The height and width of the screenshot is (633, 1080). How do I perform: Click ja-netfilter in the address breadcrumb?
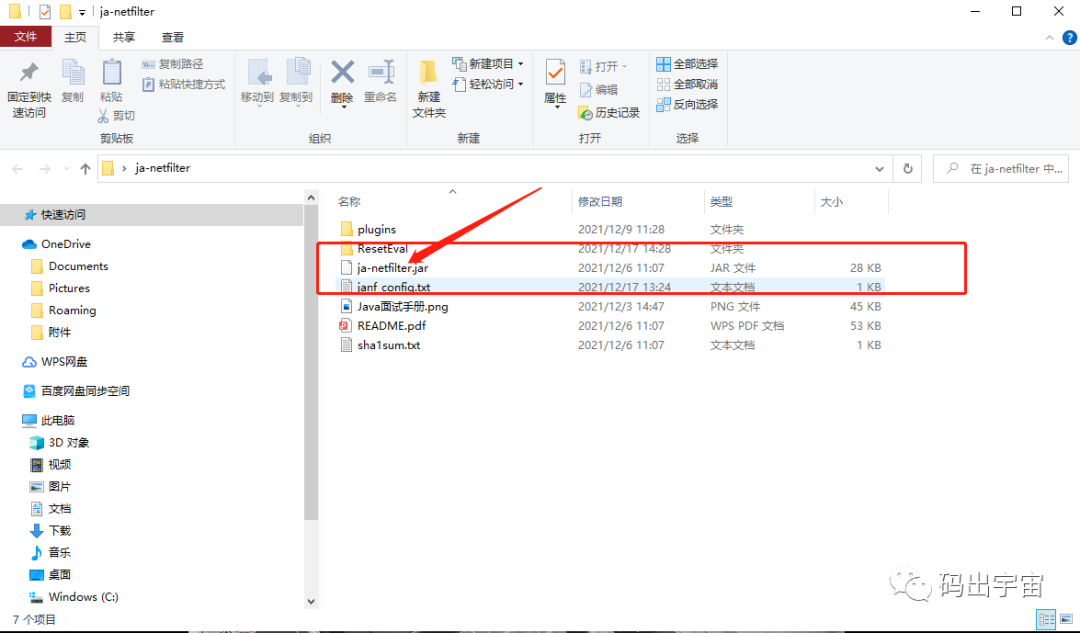[x=163, y=168]
